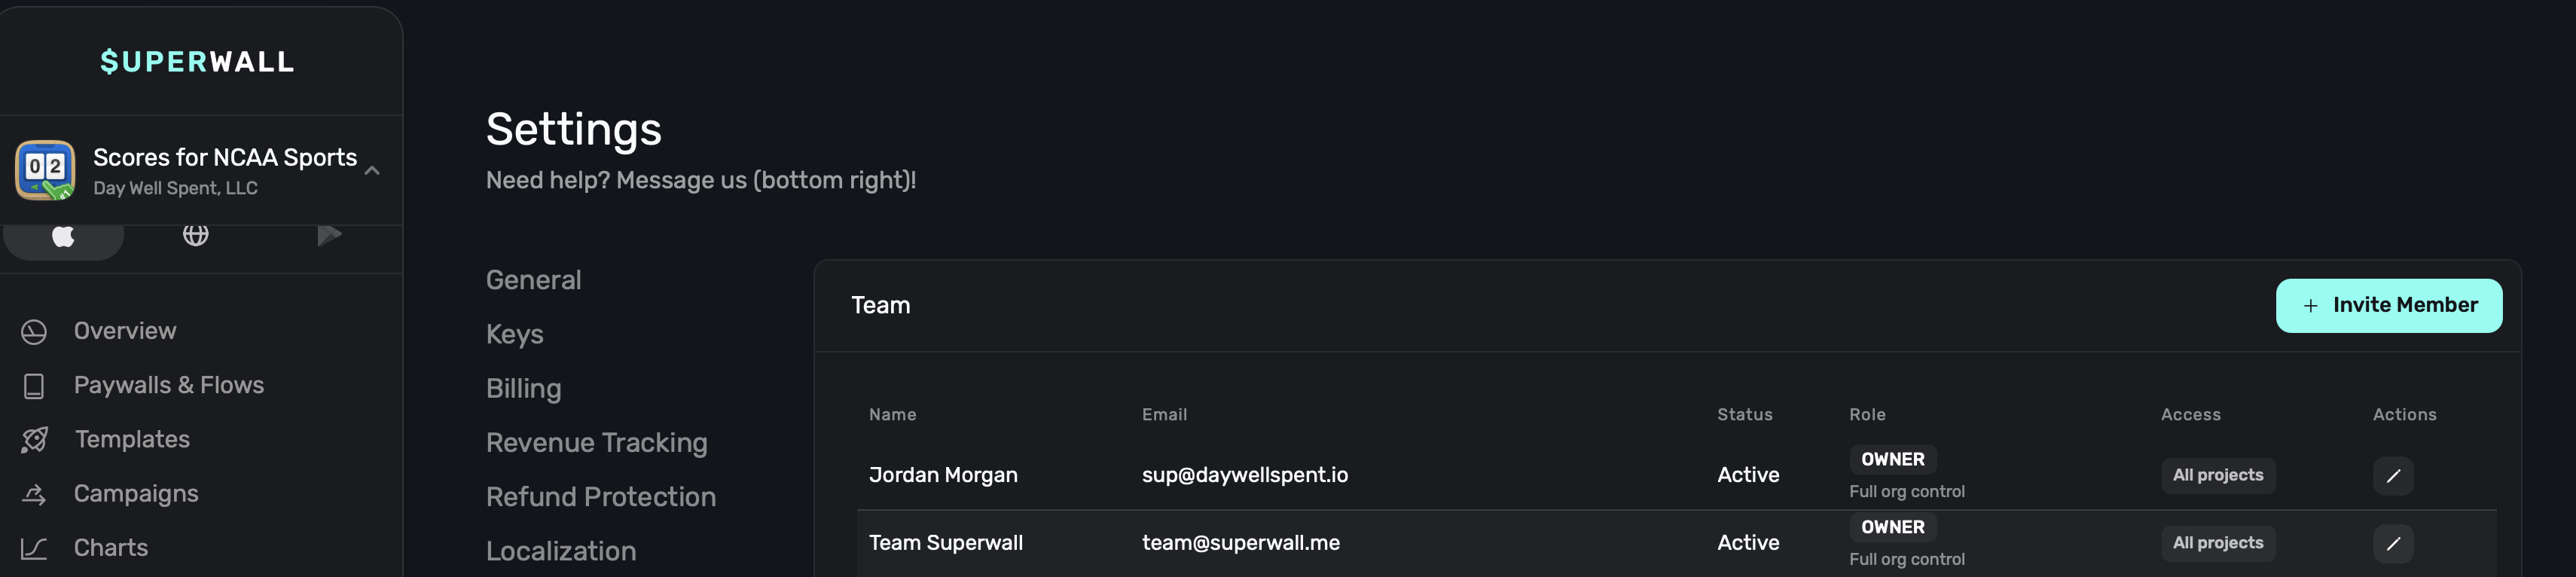Open General settings section
The image size is (2576, 577).
[533, 280]
